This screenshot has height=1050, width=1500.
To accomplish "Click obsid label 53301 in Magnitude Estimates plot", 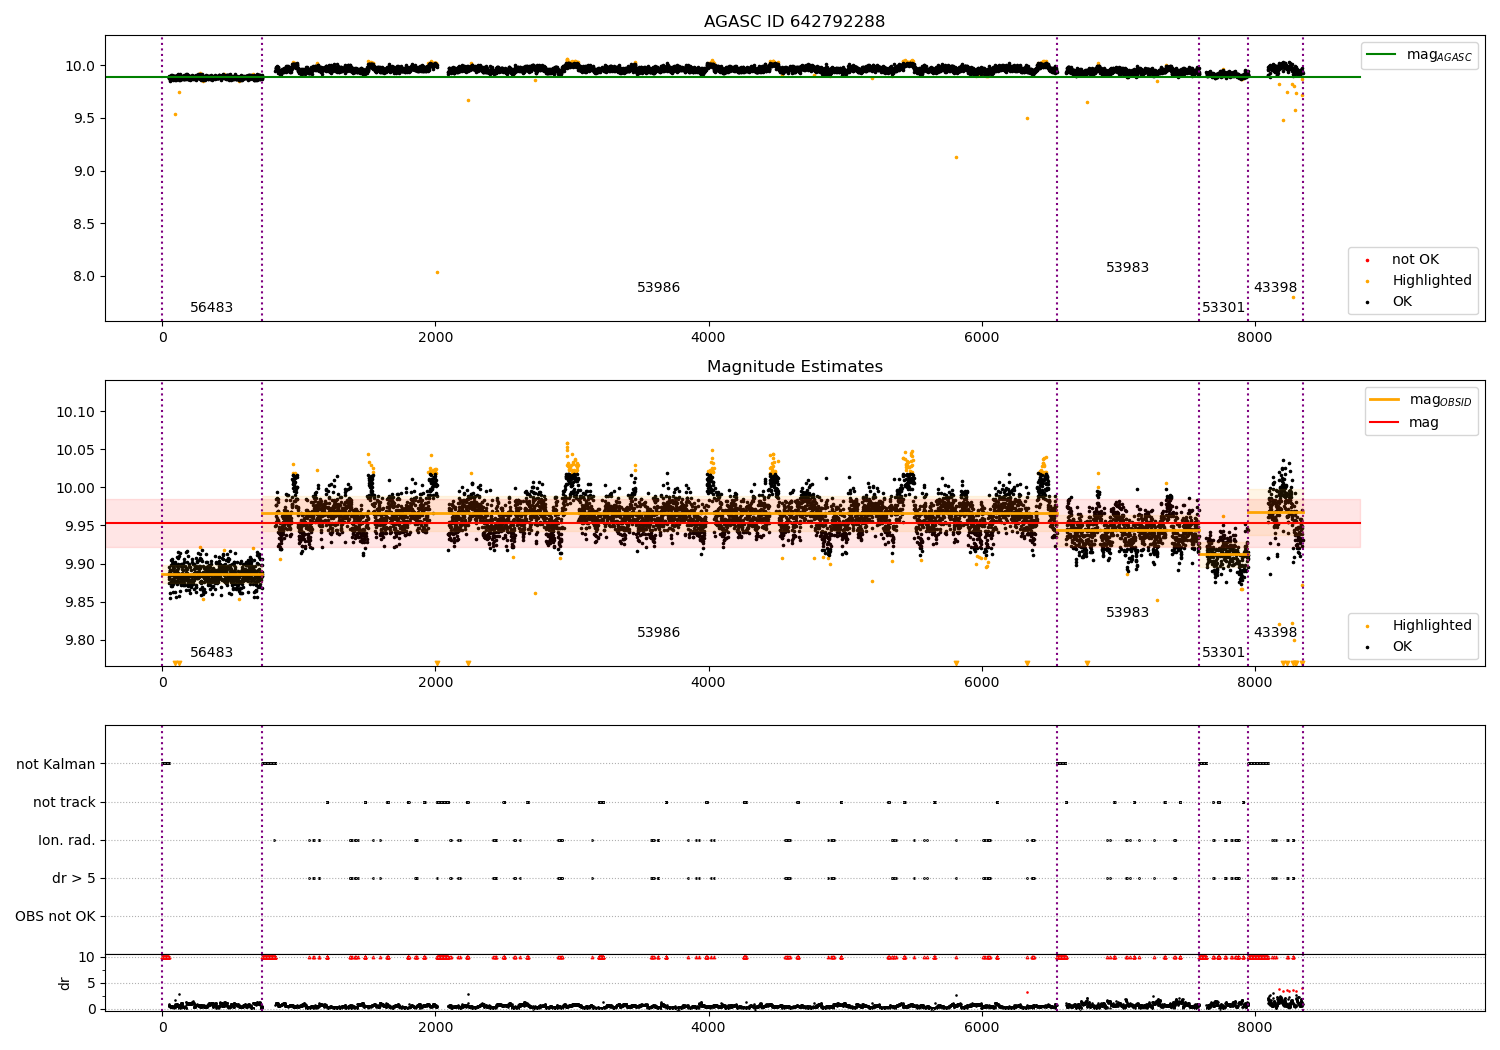I will 1223,653.
